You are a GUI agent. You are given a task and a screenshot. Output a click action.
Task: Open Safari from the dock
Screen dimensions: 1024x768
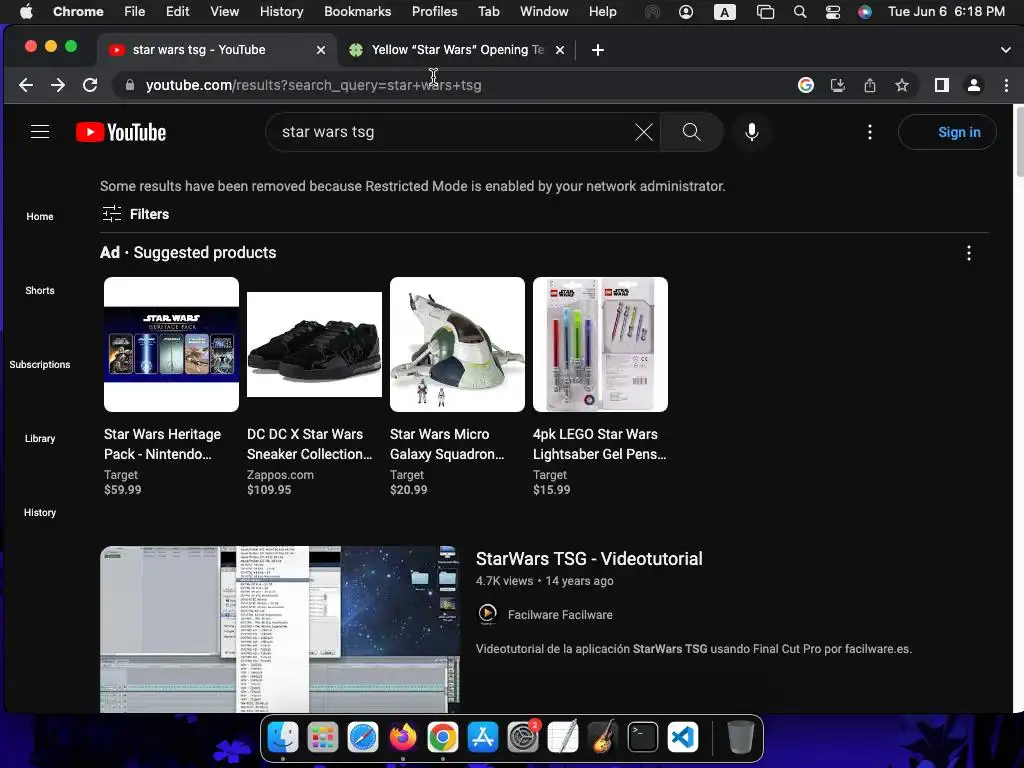363,738
